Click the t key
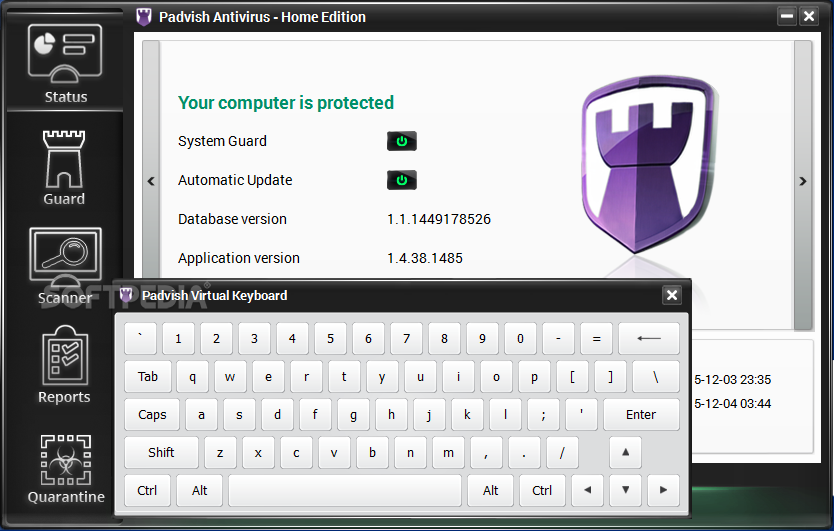The width and height of the screenshot is (834, 531). click(344, 377)
